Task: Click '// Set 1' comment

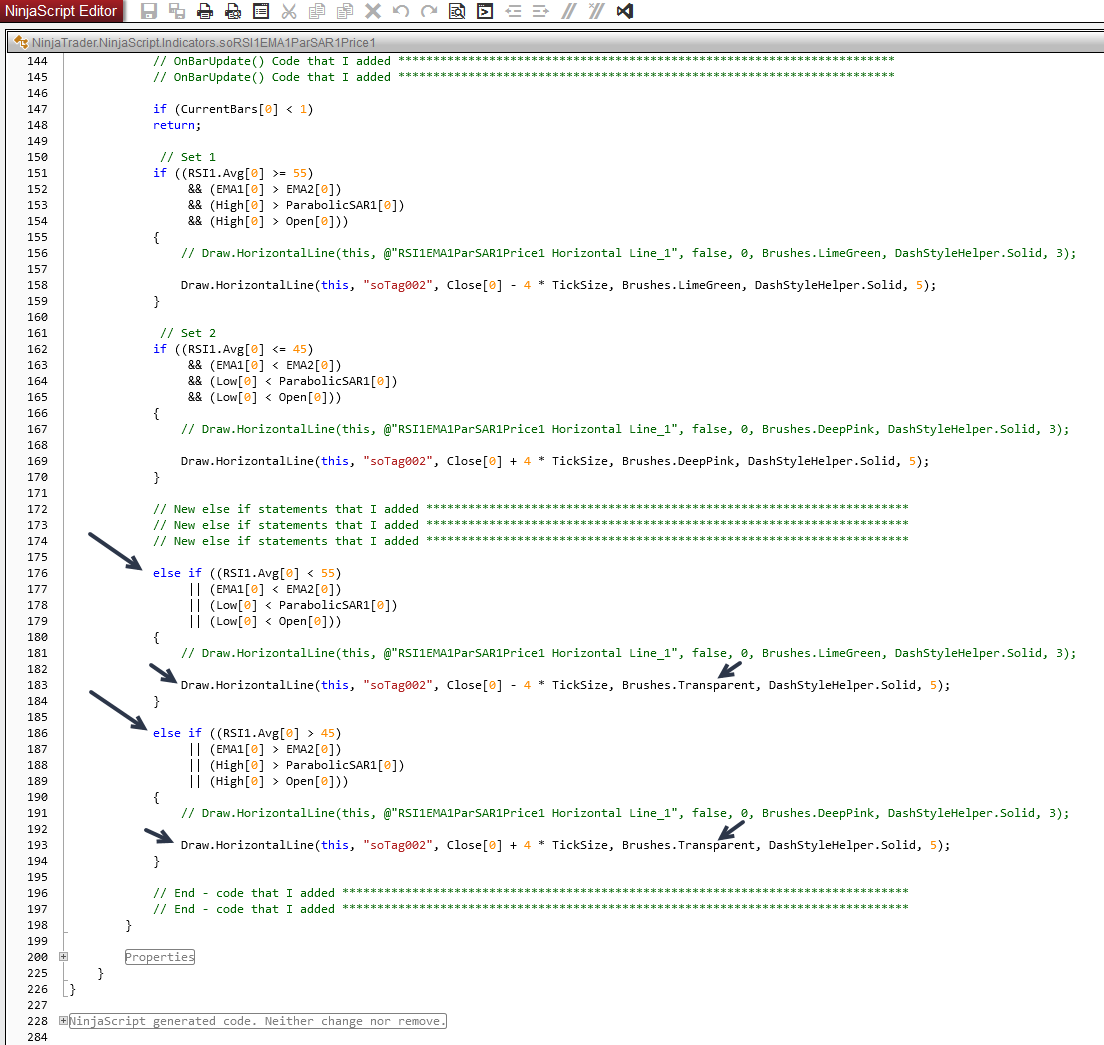Action: [188, 157]
